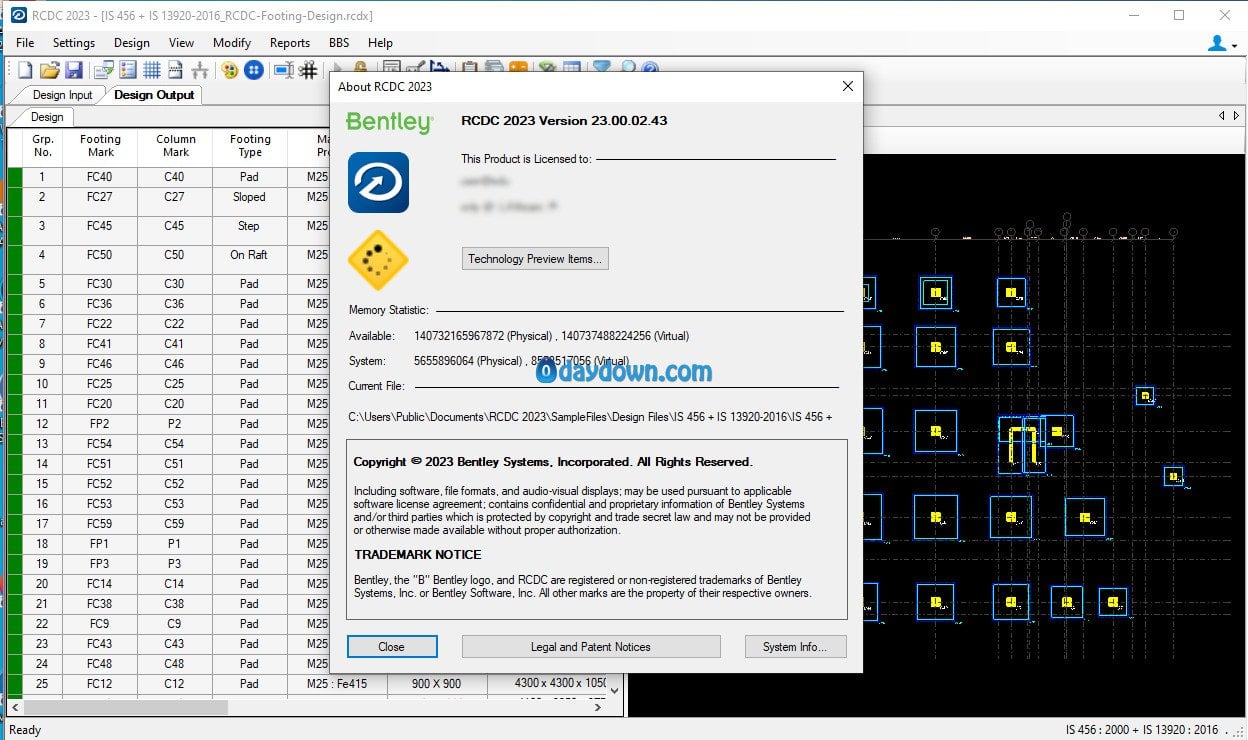1248x740 pixels.
Task: Click the Footing Type column header
Action: pos(250,146)
